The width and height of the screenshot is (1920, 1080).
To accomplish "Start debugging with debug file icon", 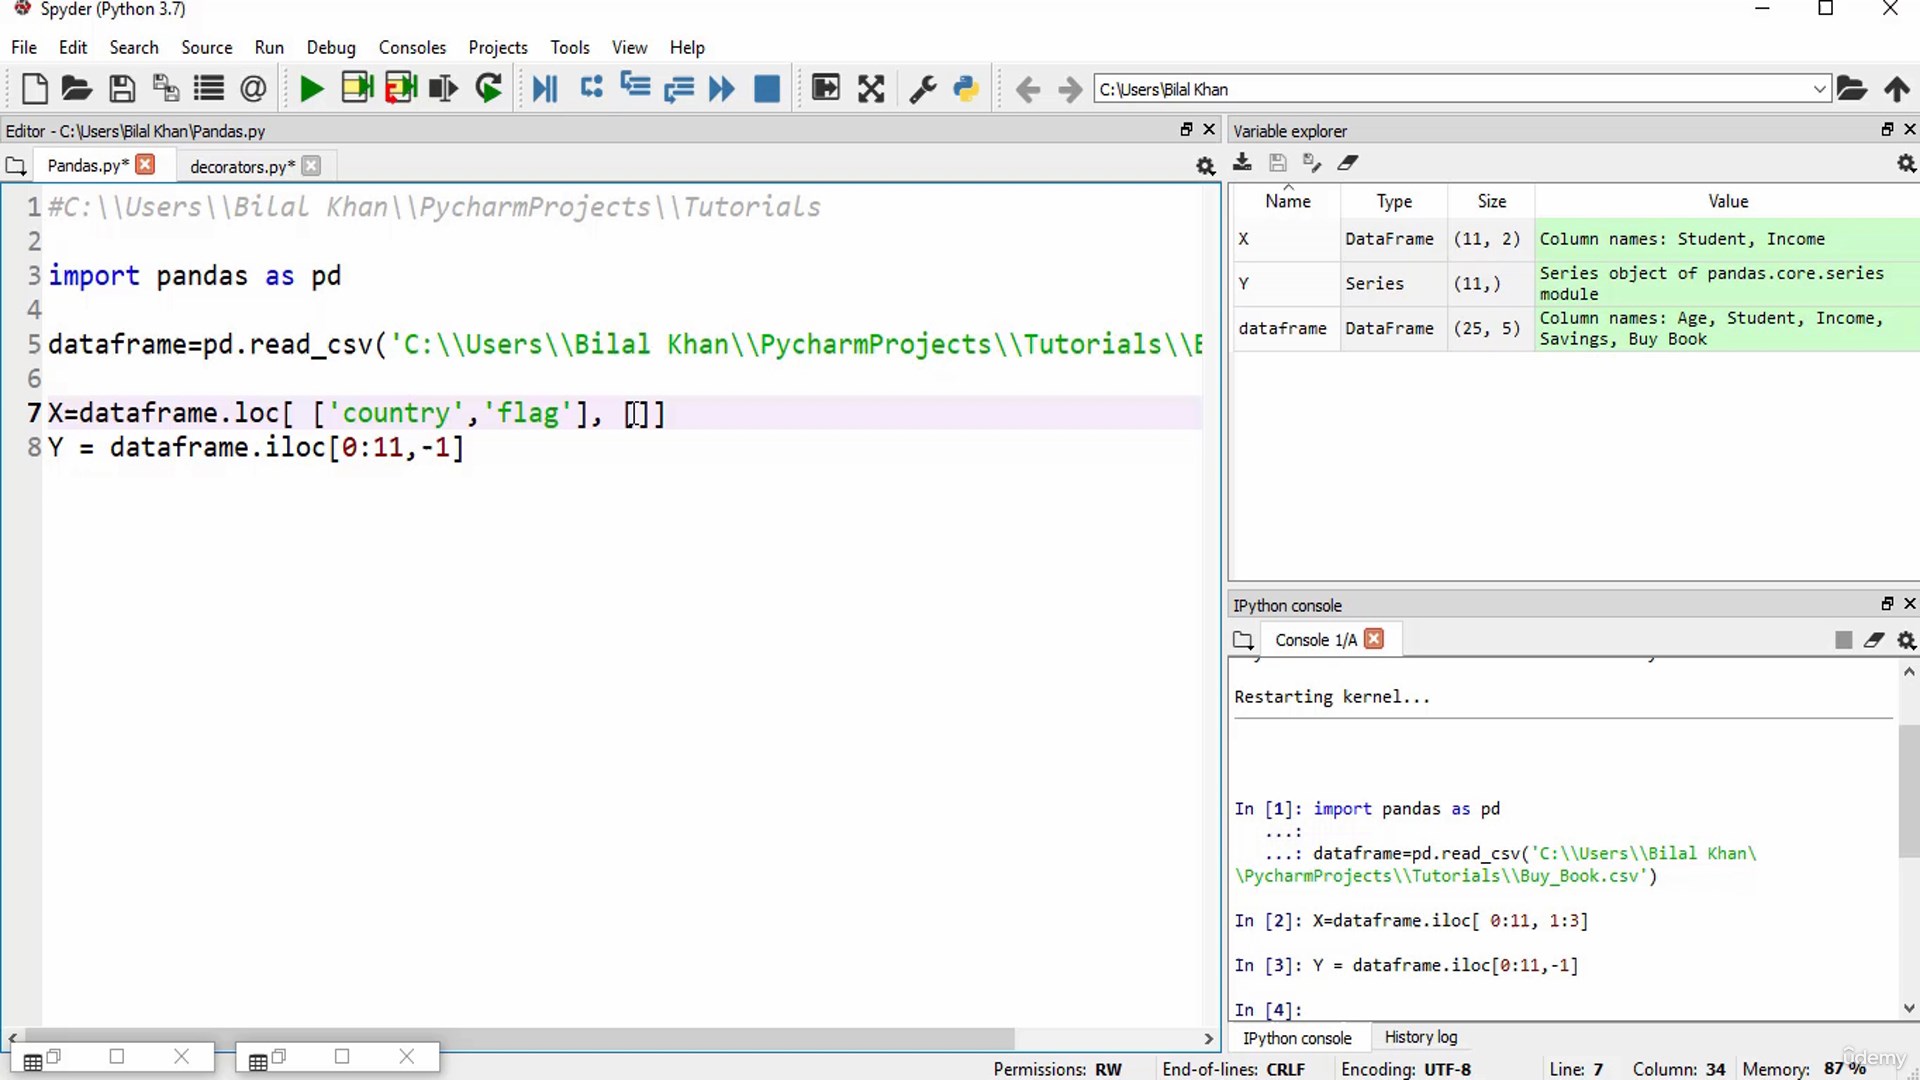I will [x=545, y=89].
